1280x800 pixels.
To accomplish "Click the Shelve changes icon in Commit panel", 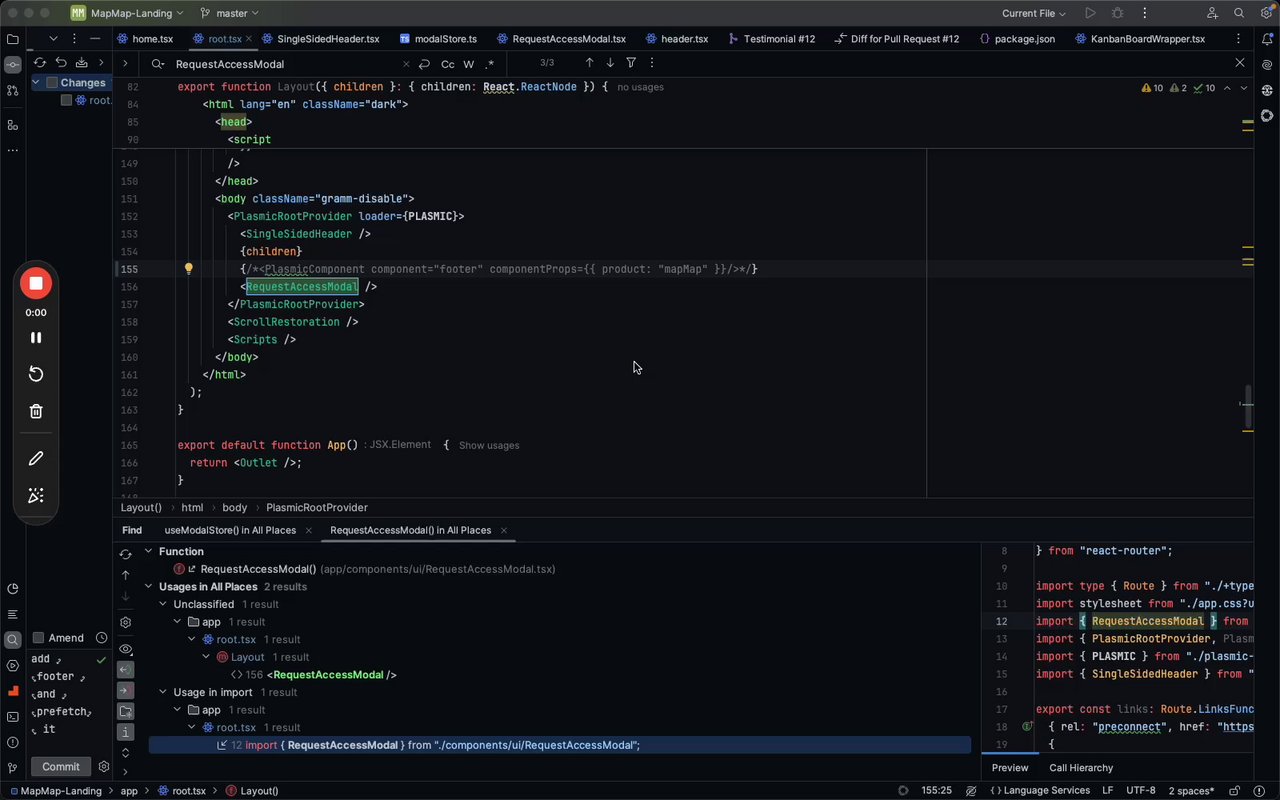I will [80, 62].
